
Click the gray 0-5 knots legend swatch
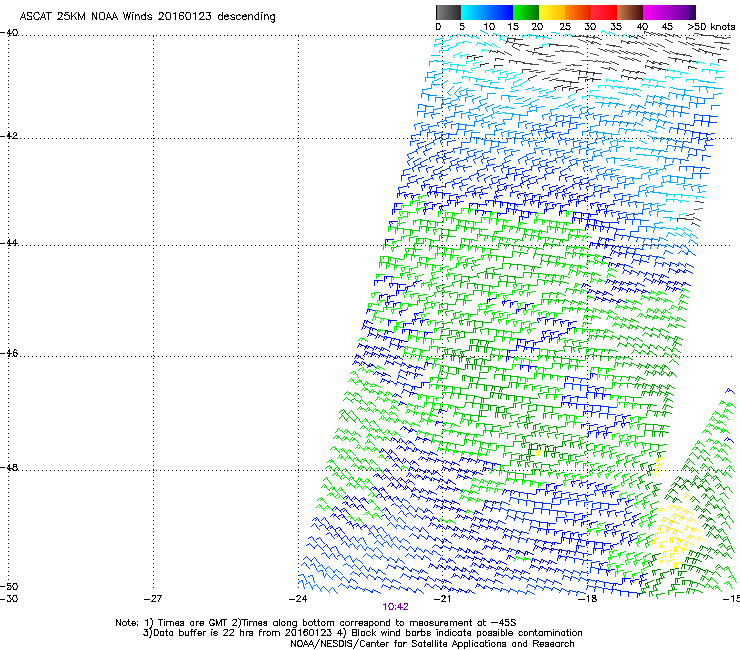[x=448, y=12]
